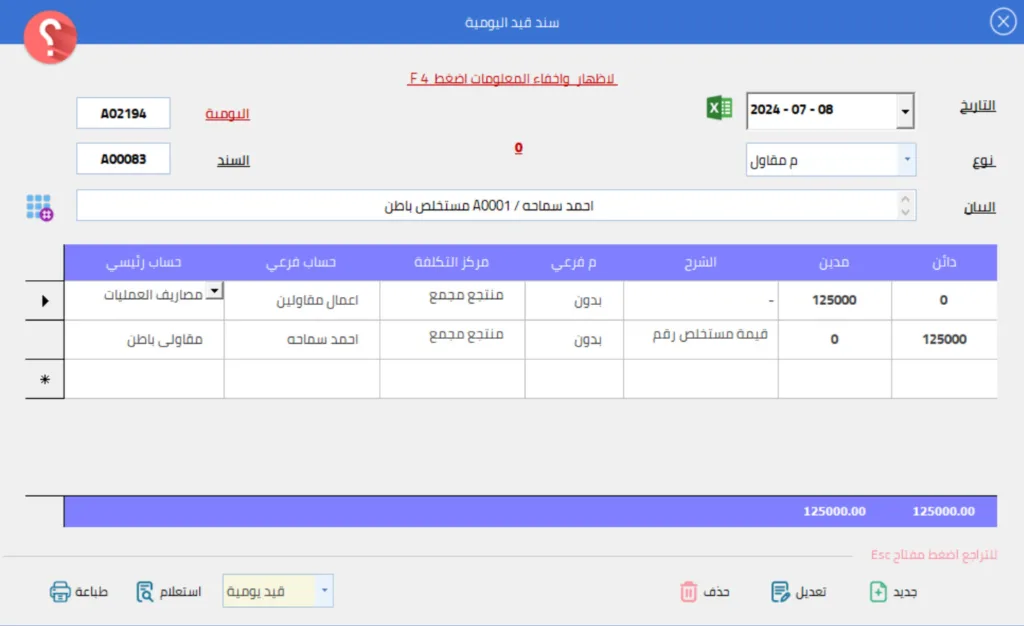
Task: Click the red question mark help icon
Action: coord(50,38)
